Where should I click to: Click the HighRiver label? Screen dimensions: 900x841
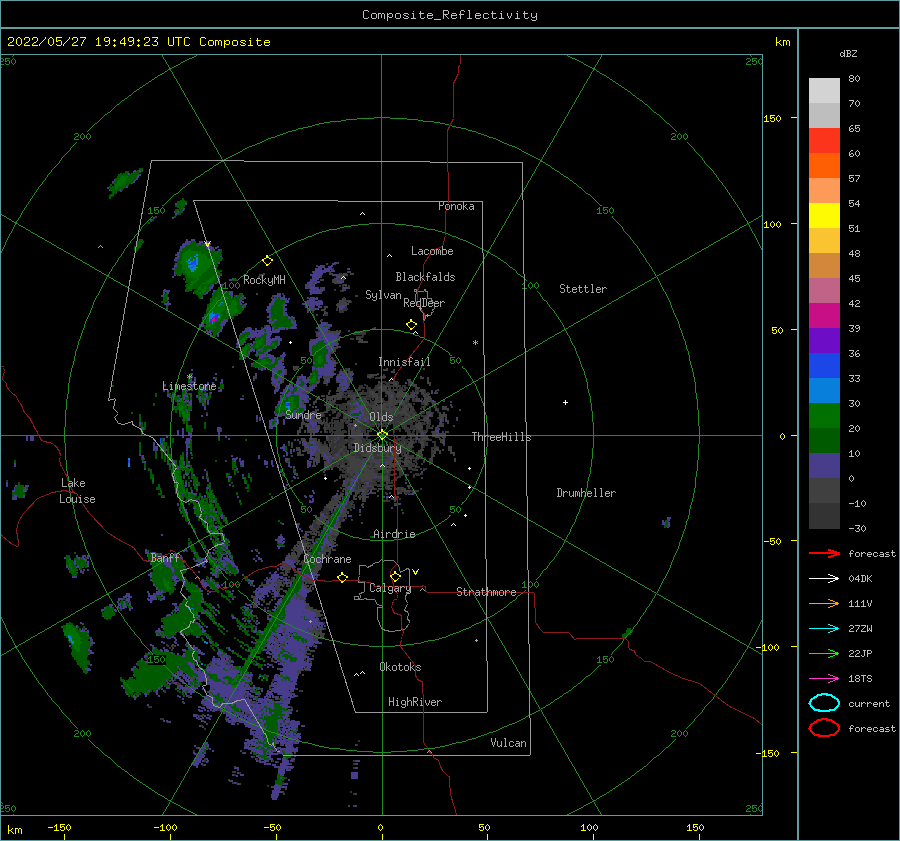[x=415, y=702]
